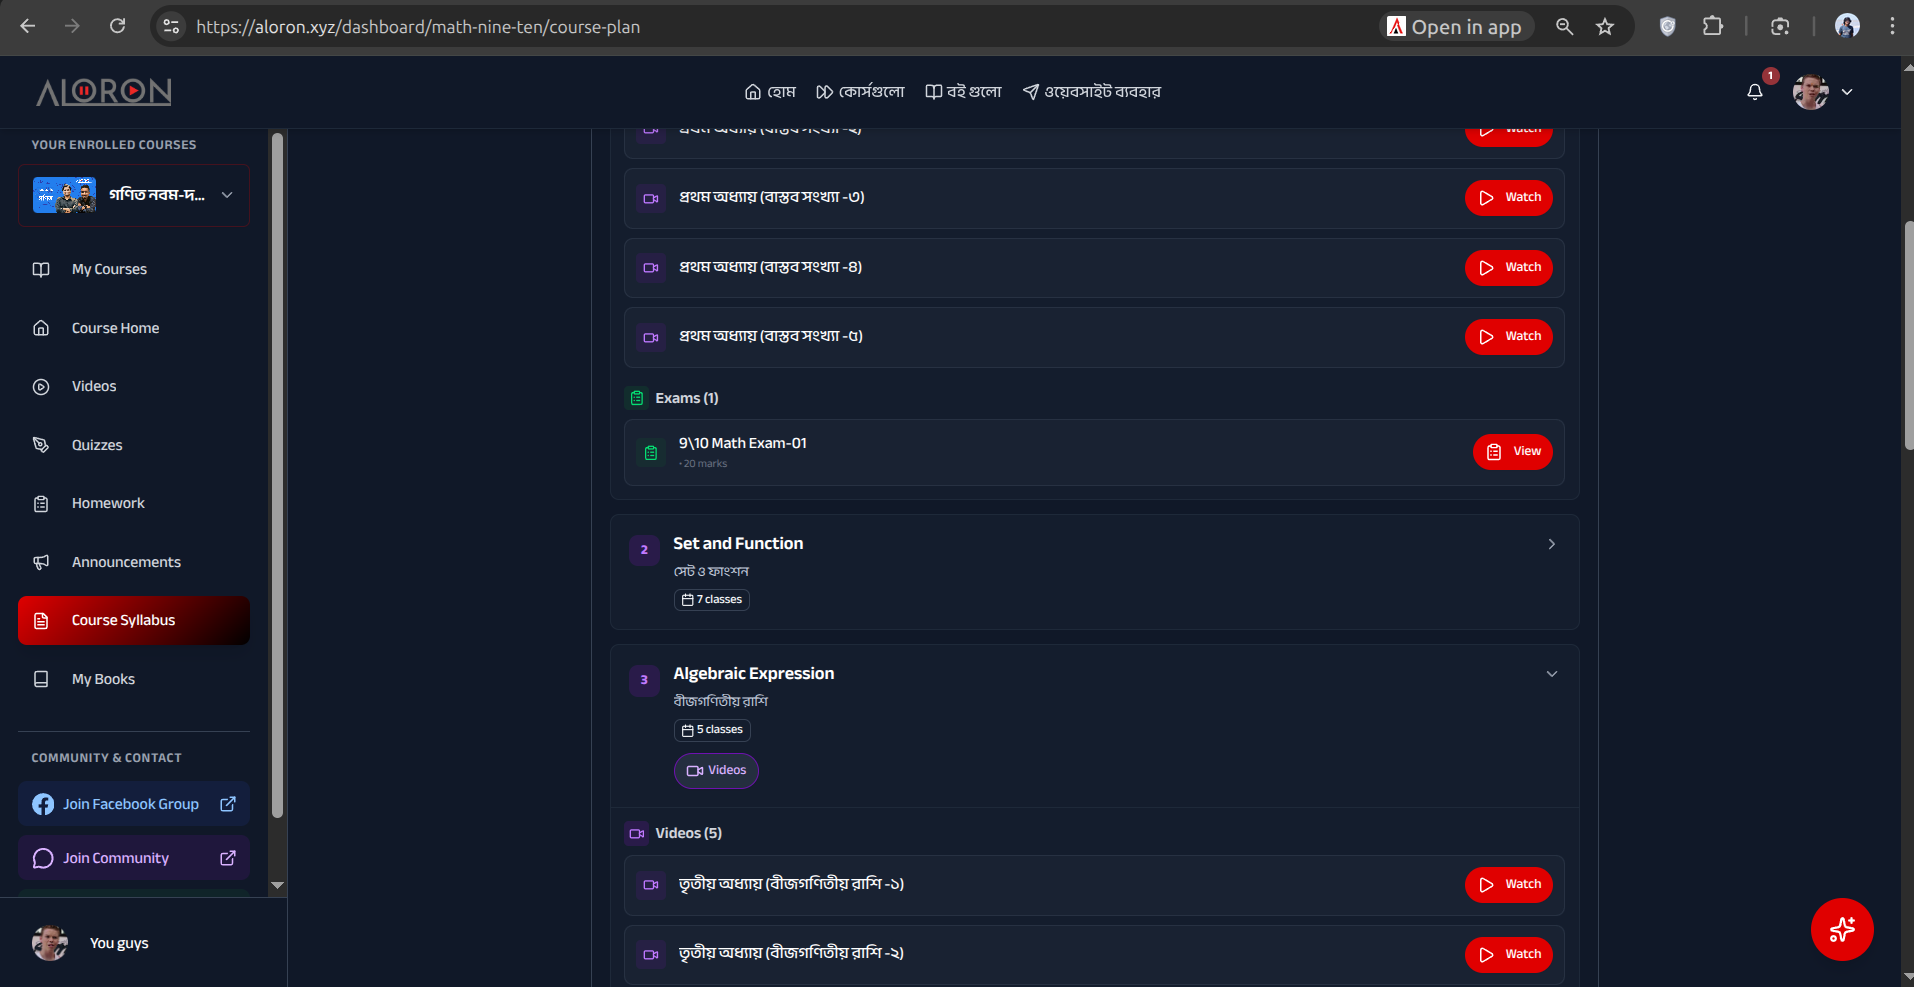Go back with browser back arrow
This screenshot has height=987, width=1914.
[x=28, y=27]
